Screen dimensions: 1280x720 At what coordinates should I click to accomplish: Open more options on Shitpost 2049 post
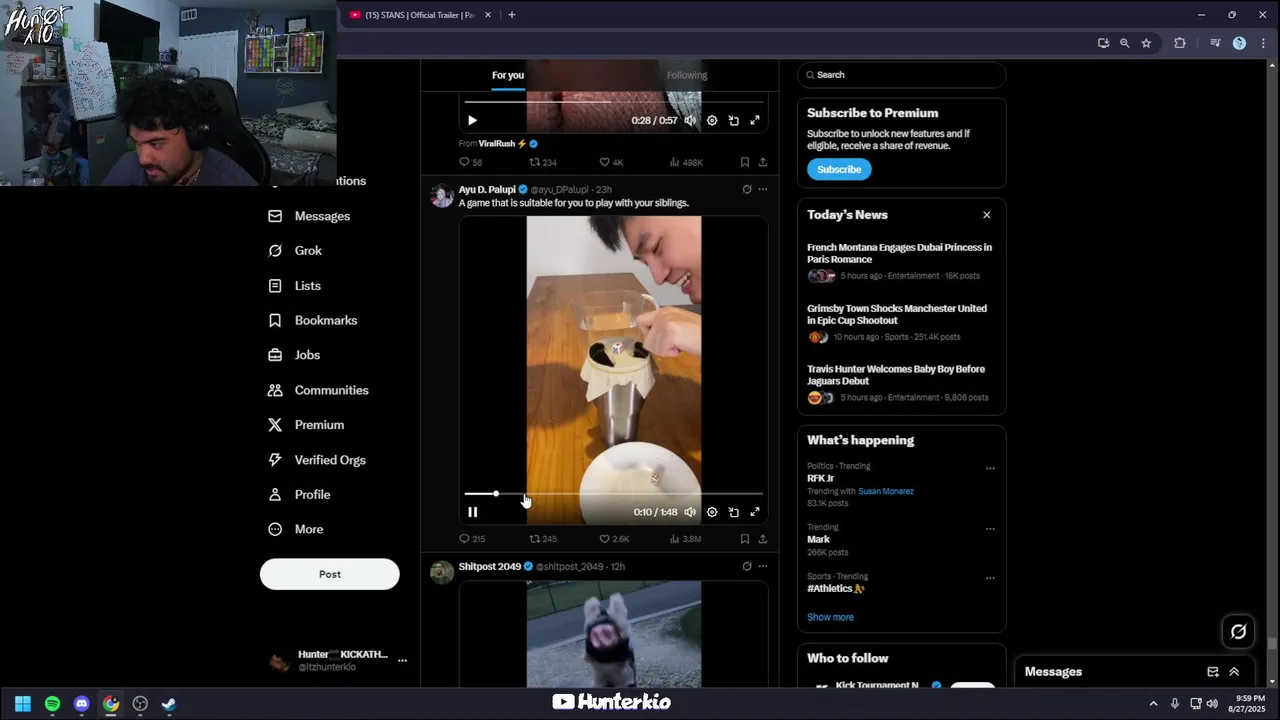pos(763,566)
